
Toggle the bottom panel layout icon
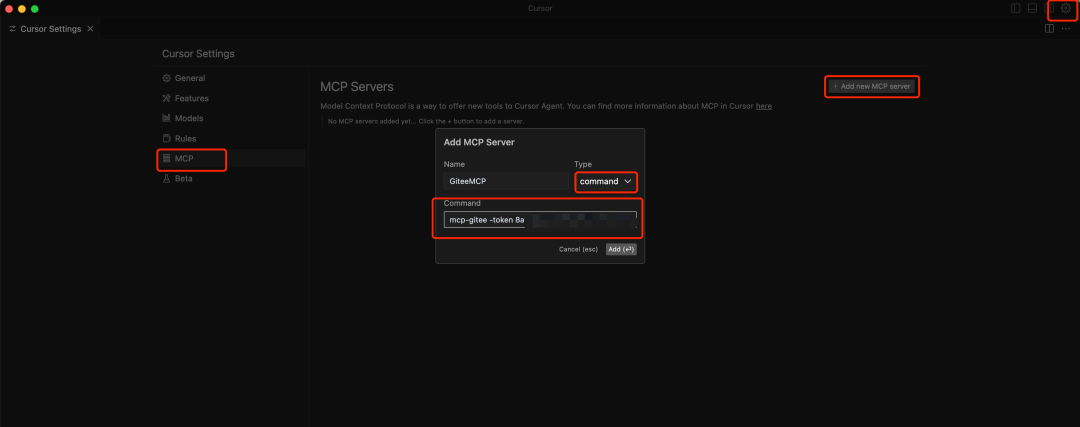click(1032, 8)
